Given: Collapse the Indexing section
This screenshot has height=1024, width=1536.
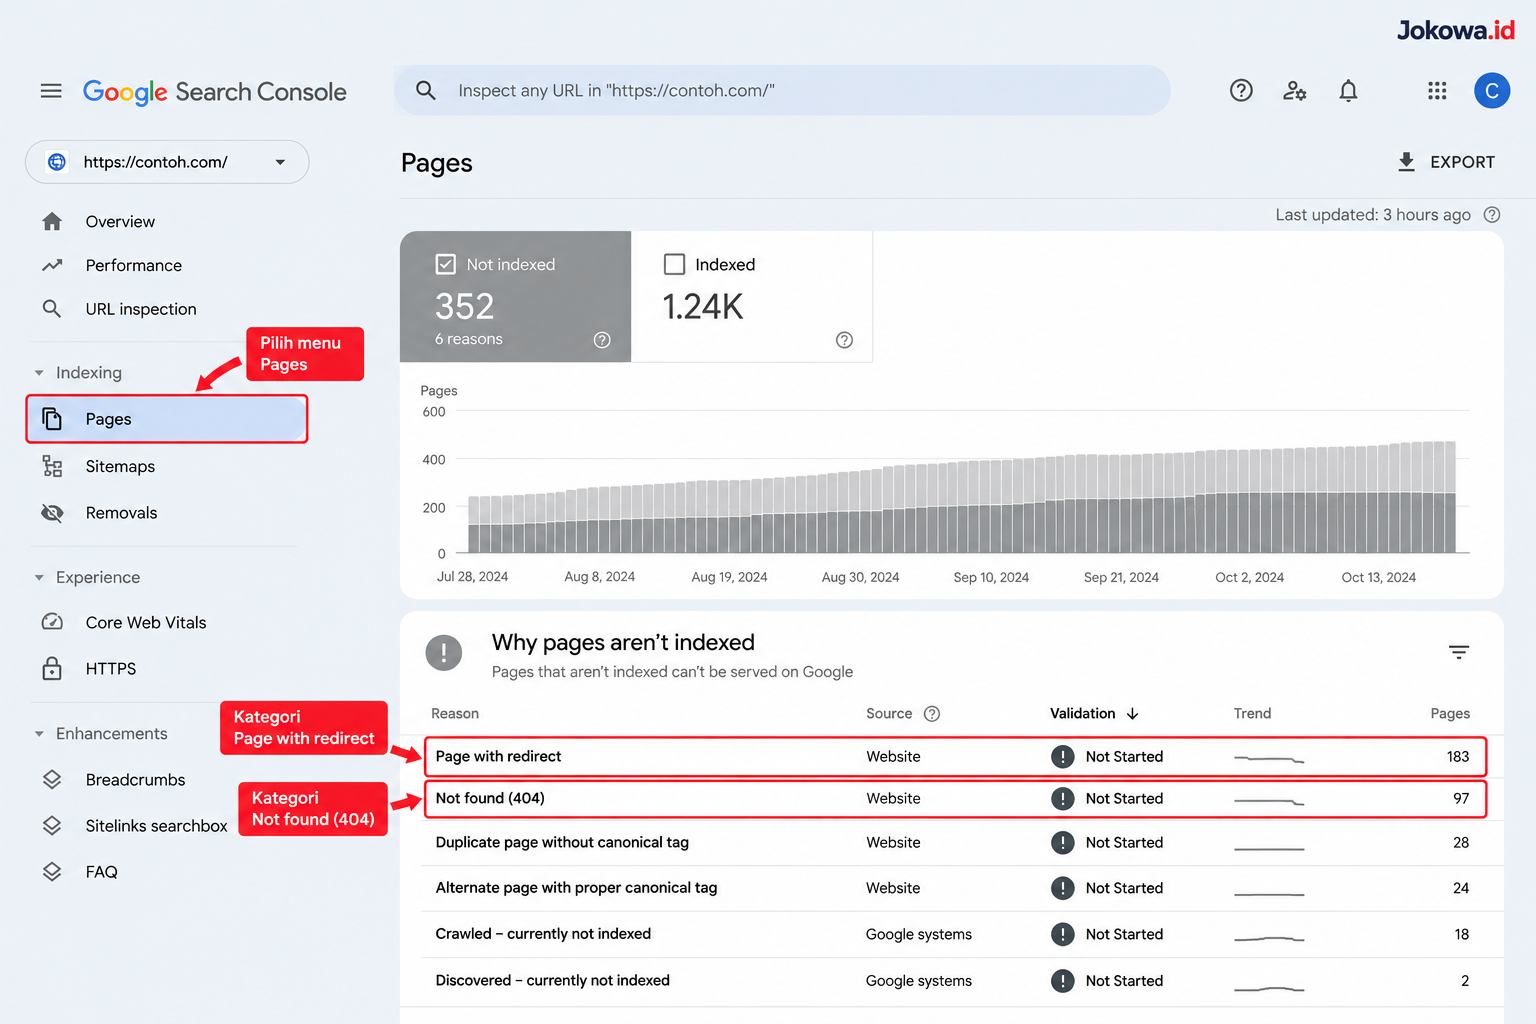Looking at the screenshot, I should [x=39, y=373].
